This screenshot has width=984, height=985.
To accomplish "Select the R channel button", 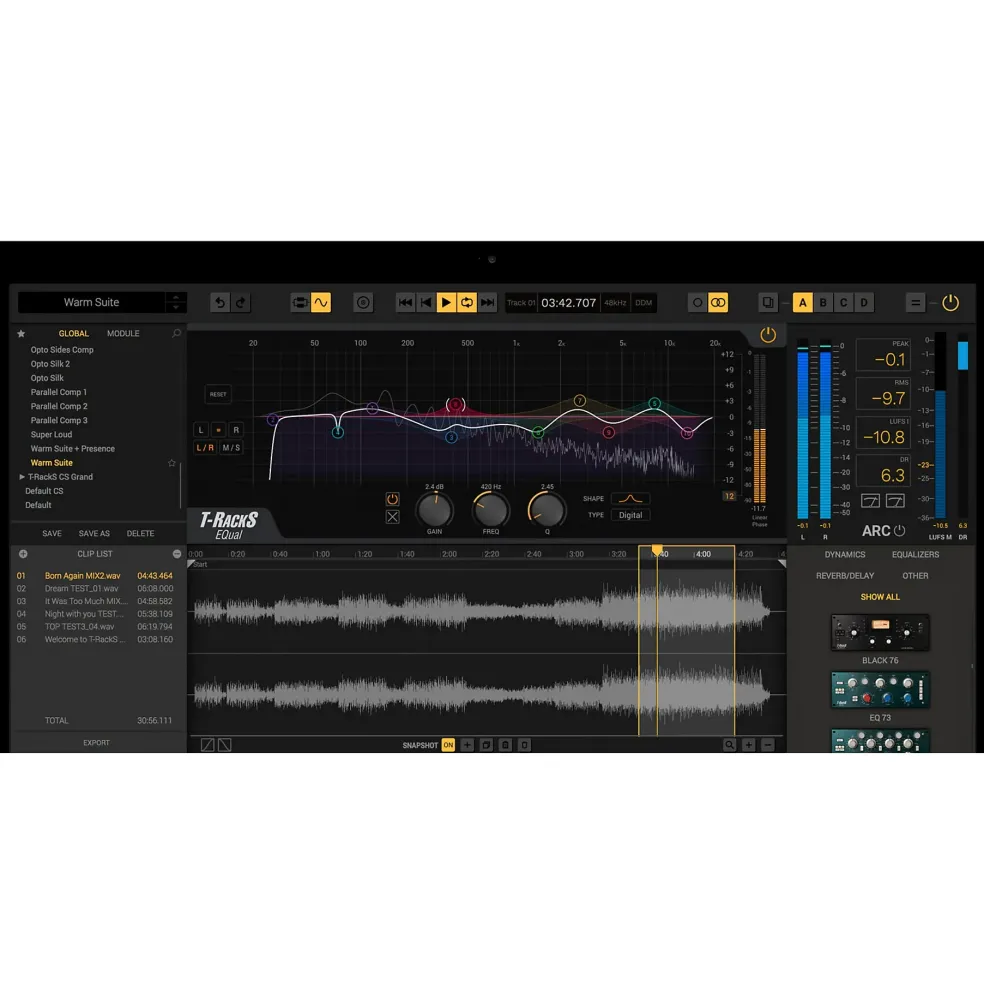I will (236, 430).
